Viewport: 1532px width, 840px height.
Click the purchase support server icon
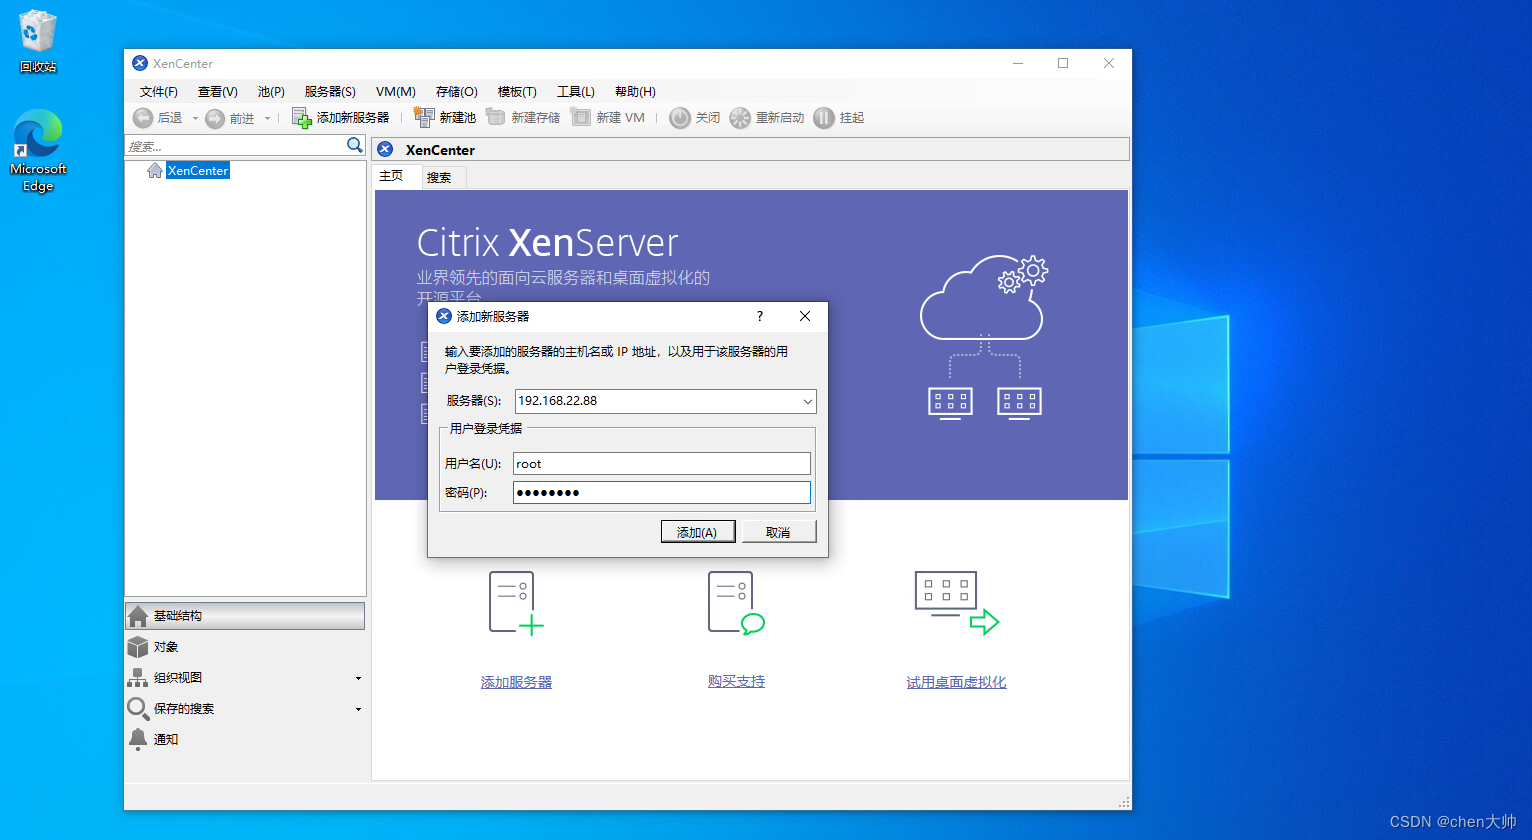[x=736, y=603]
